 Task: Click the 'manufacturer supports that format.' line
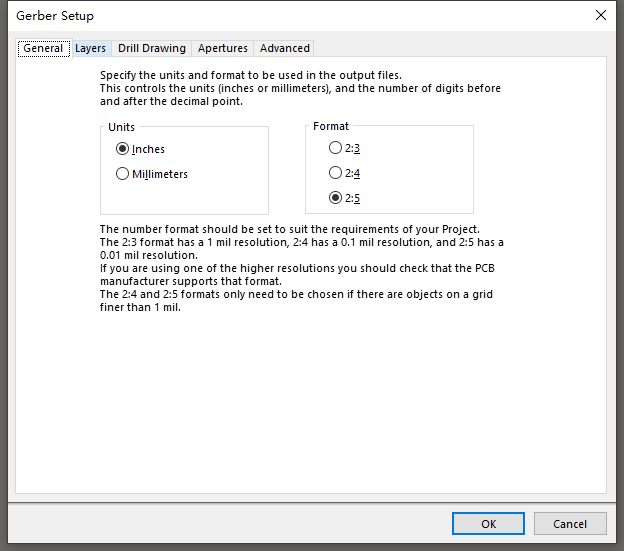(191, 281)
